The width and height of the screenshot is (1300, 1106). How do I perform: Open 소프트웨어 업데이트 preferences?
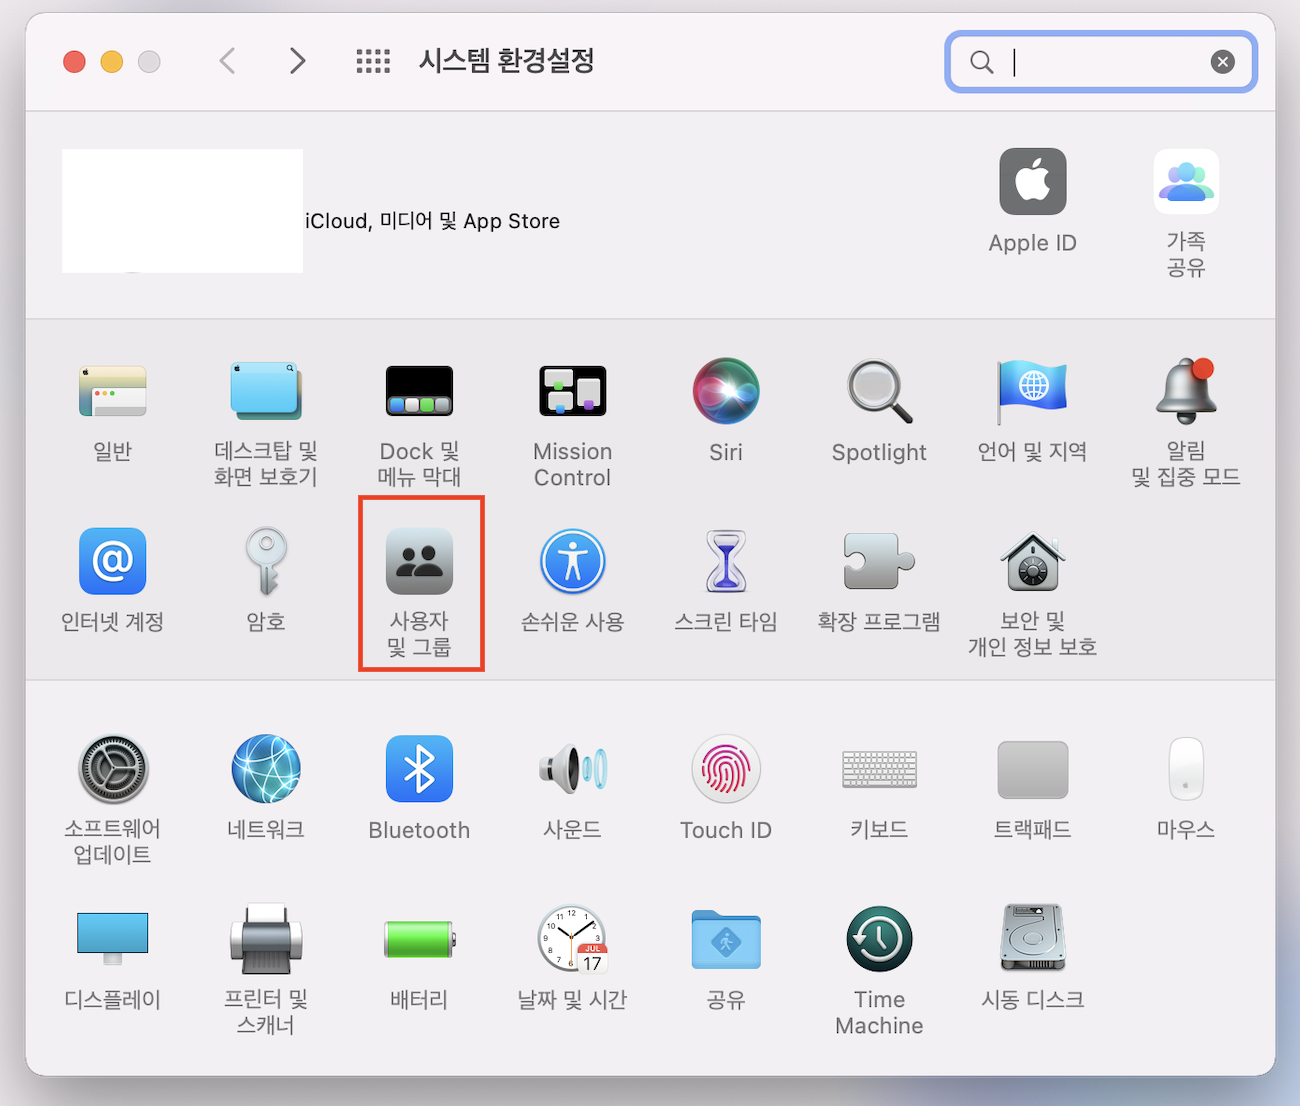tap(112, 769)
